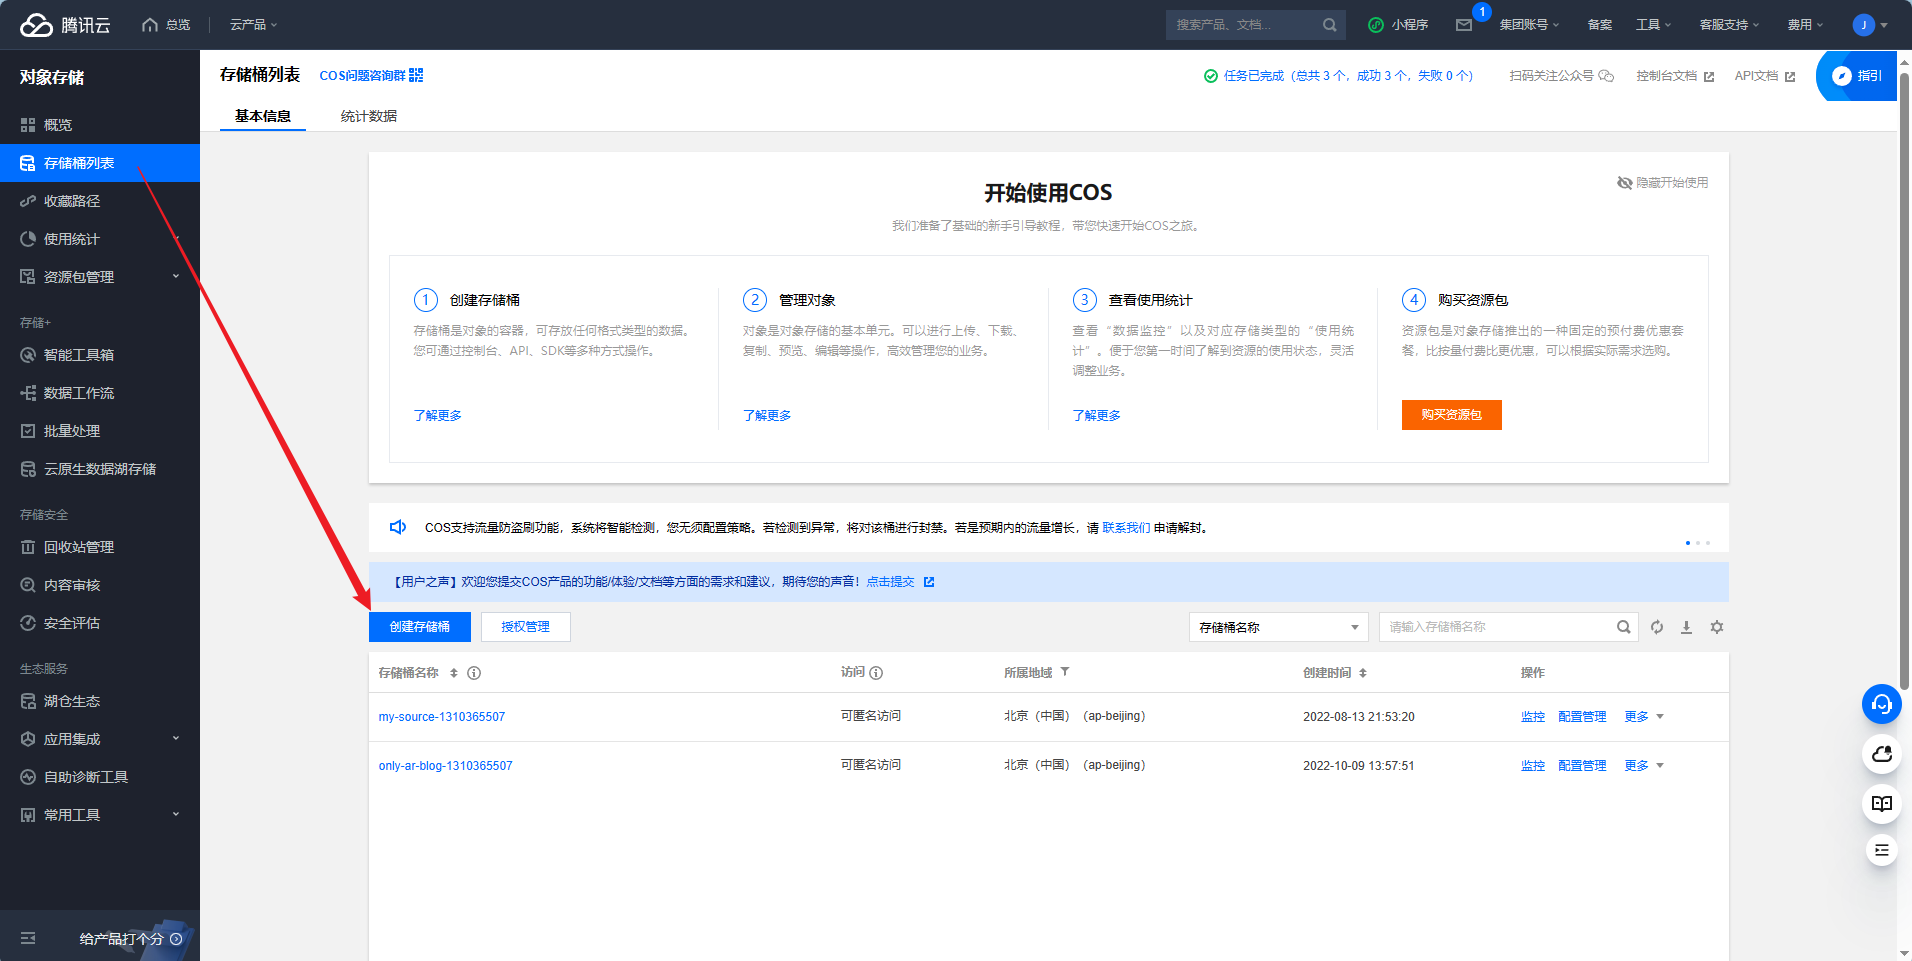
Task: Open the mail messages icon
Action: pos(1464,25)
